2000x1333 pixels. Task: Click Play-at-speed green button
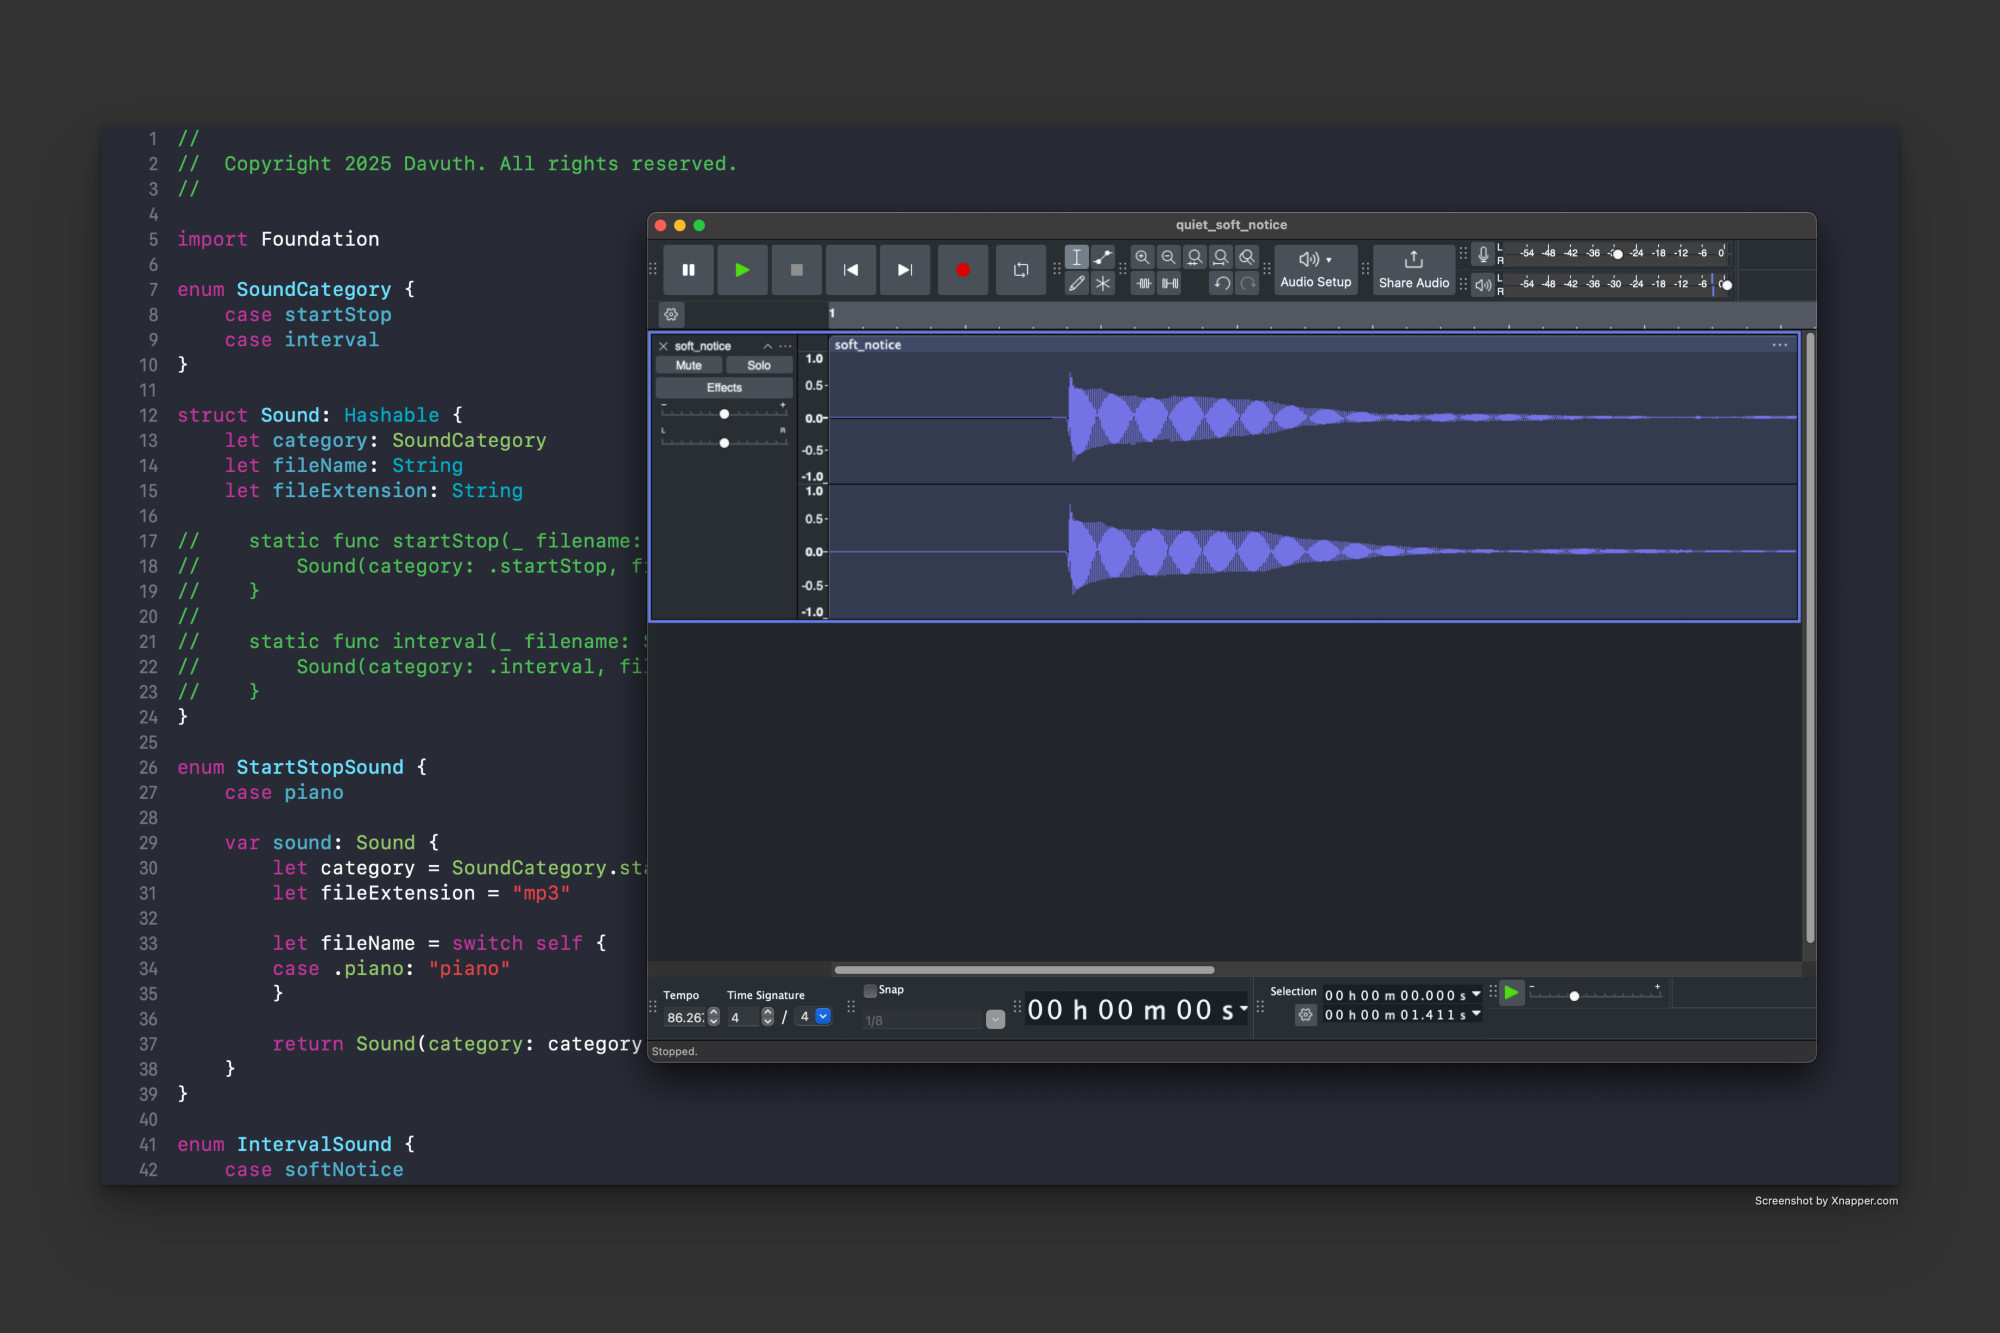[1511, 993]
